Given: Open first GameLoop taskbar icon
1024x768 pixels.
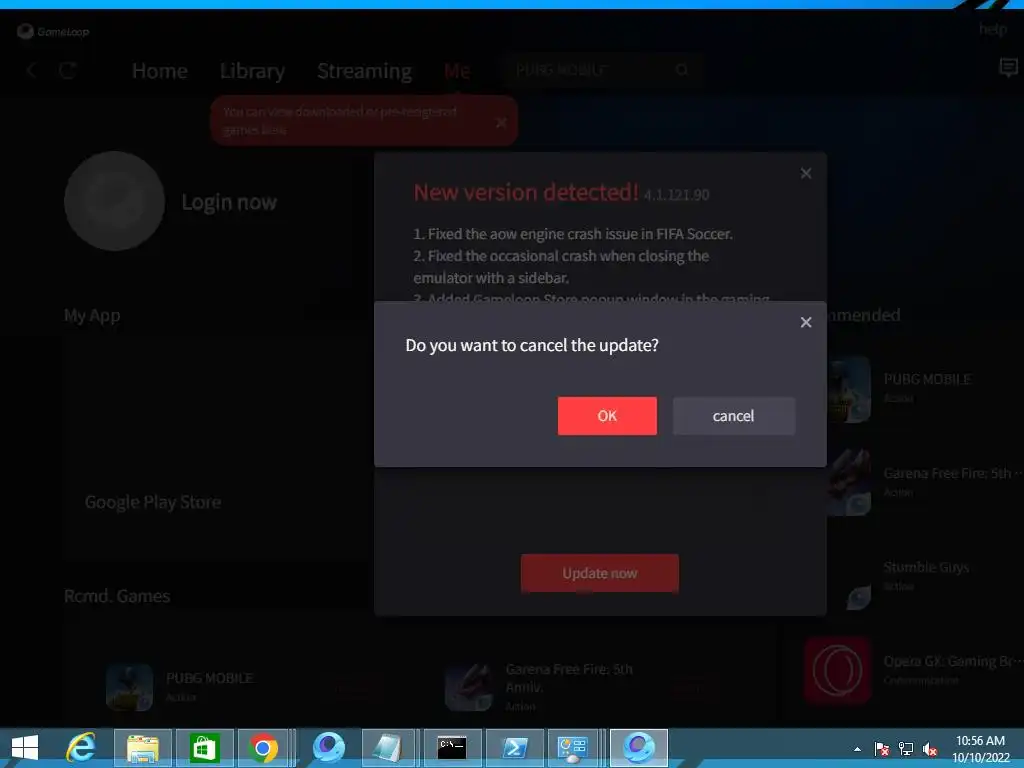Looking at the screenshot, I should pyautogui.click(x=328, y=748).
